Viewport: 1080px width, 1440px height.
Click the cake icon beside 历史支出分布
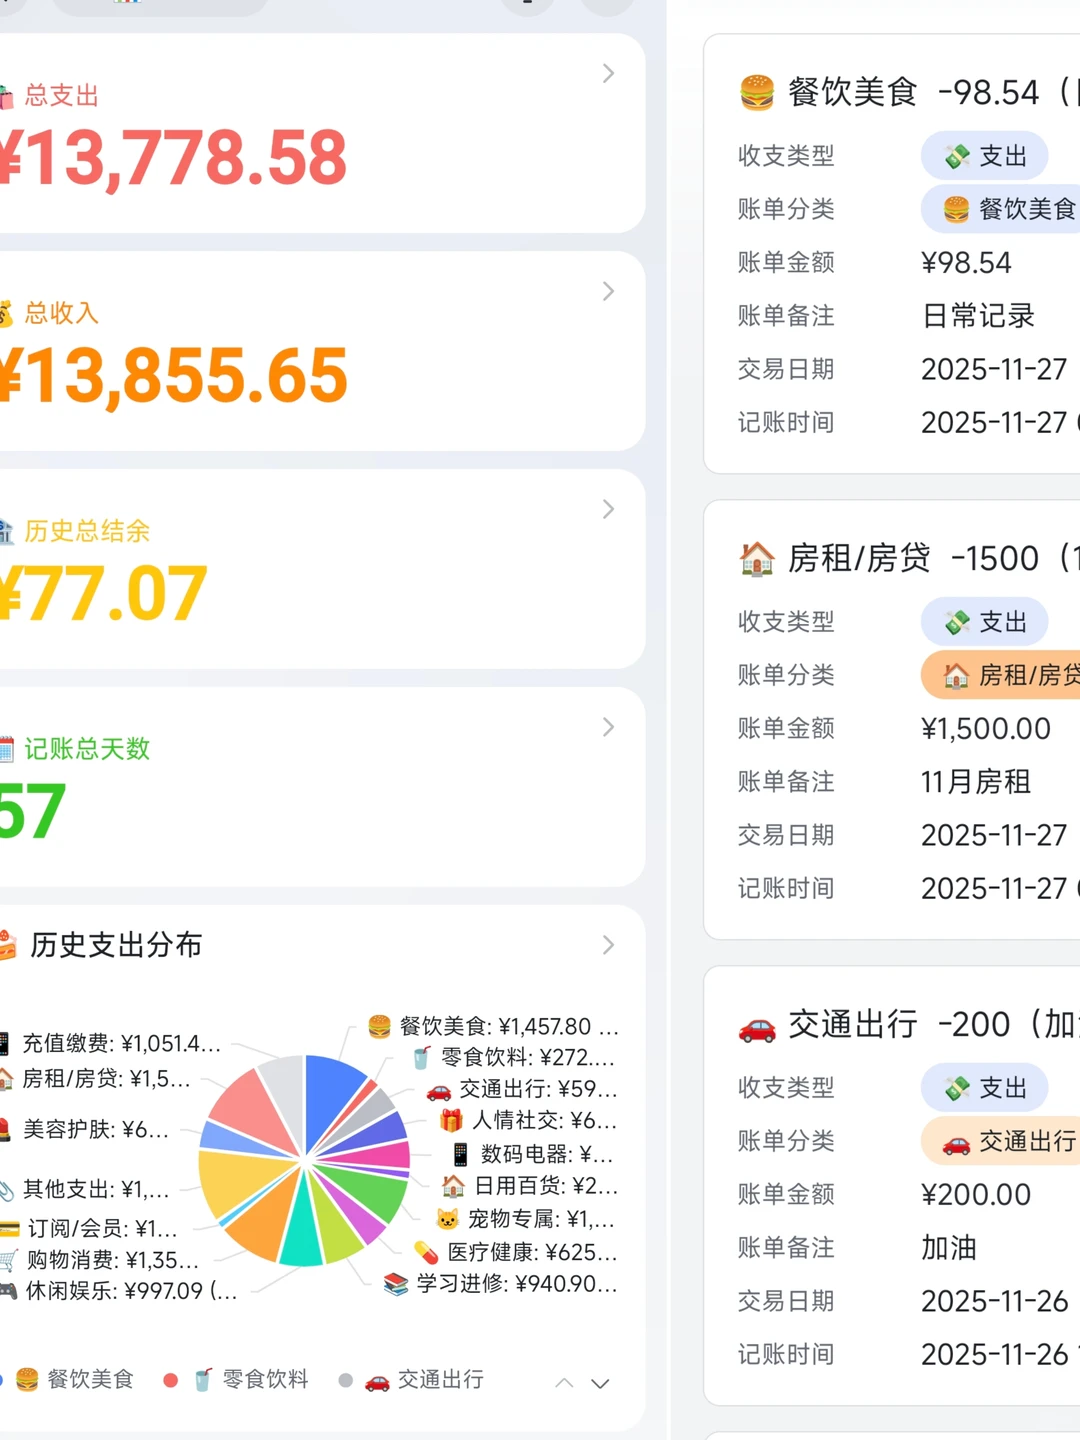pyautogui.click(x=8, y=944)
